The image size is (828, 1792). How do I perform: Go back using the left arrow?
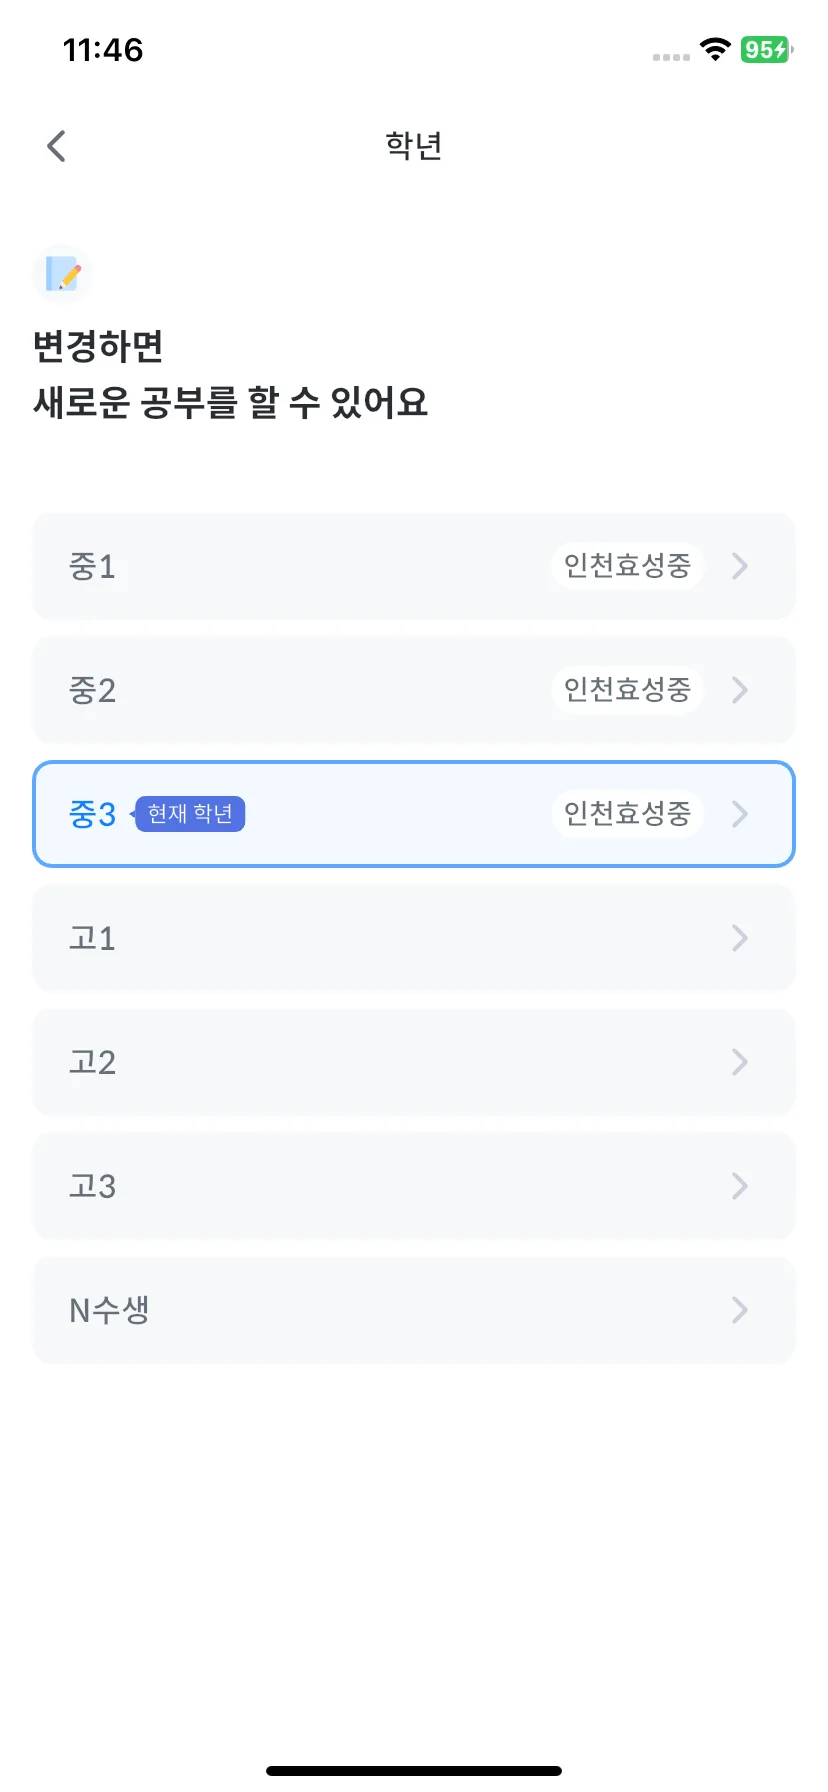pyautogui.click(x=57, y=146)
